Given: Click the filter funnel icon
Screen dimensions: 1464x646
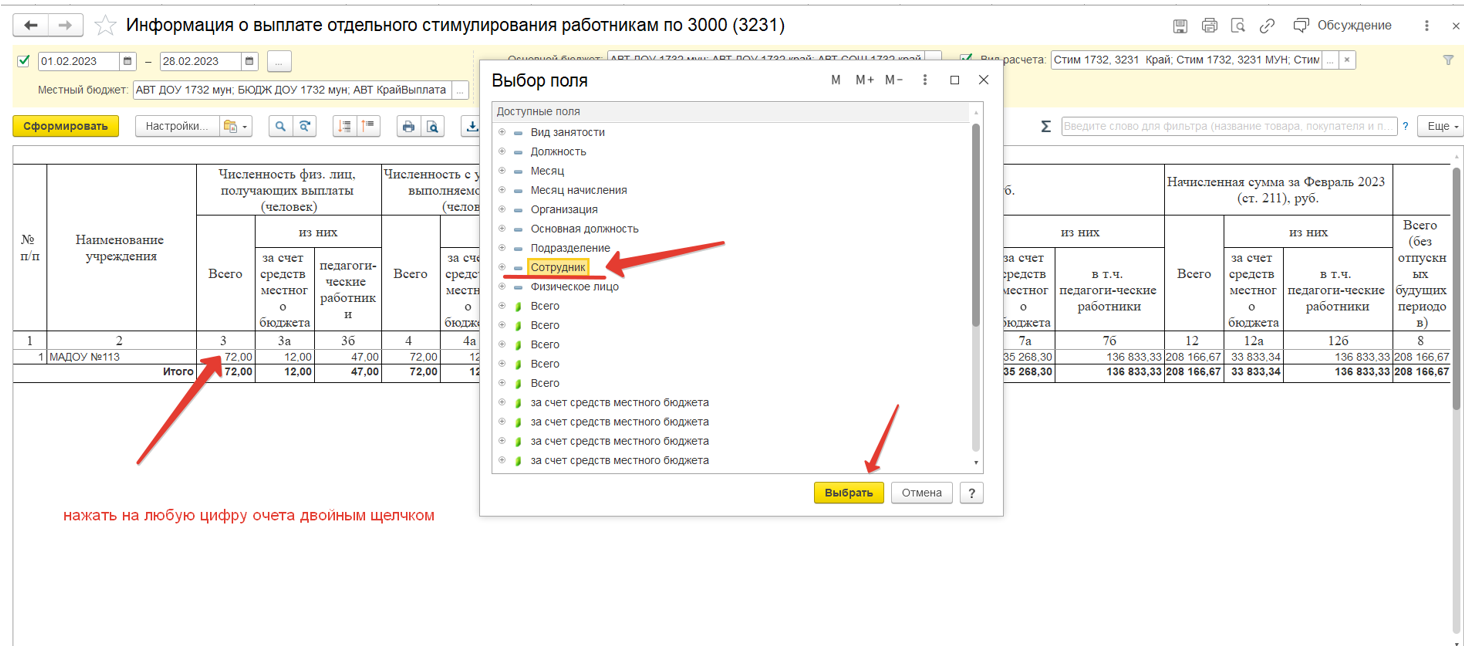Looking at the screenshot, I should click(x=1448, y=61).
